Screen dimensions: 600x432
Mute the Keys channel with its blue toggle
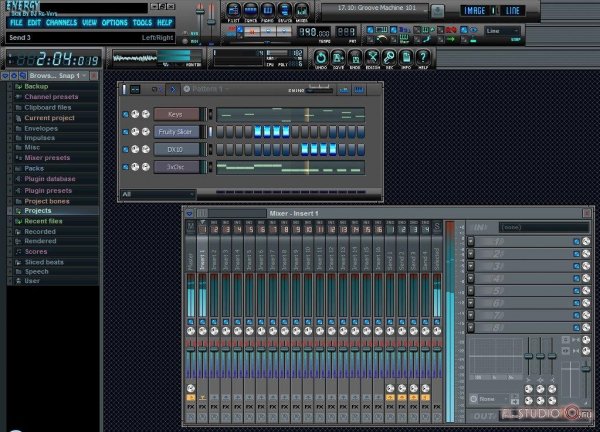[126, 114]
